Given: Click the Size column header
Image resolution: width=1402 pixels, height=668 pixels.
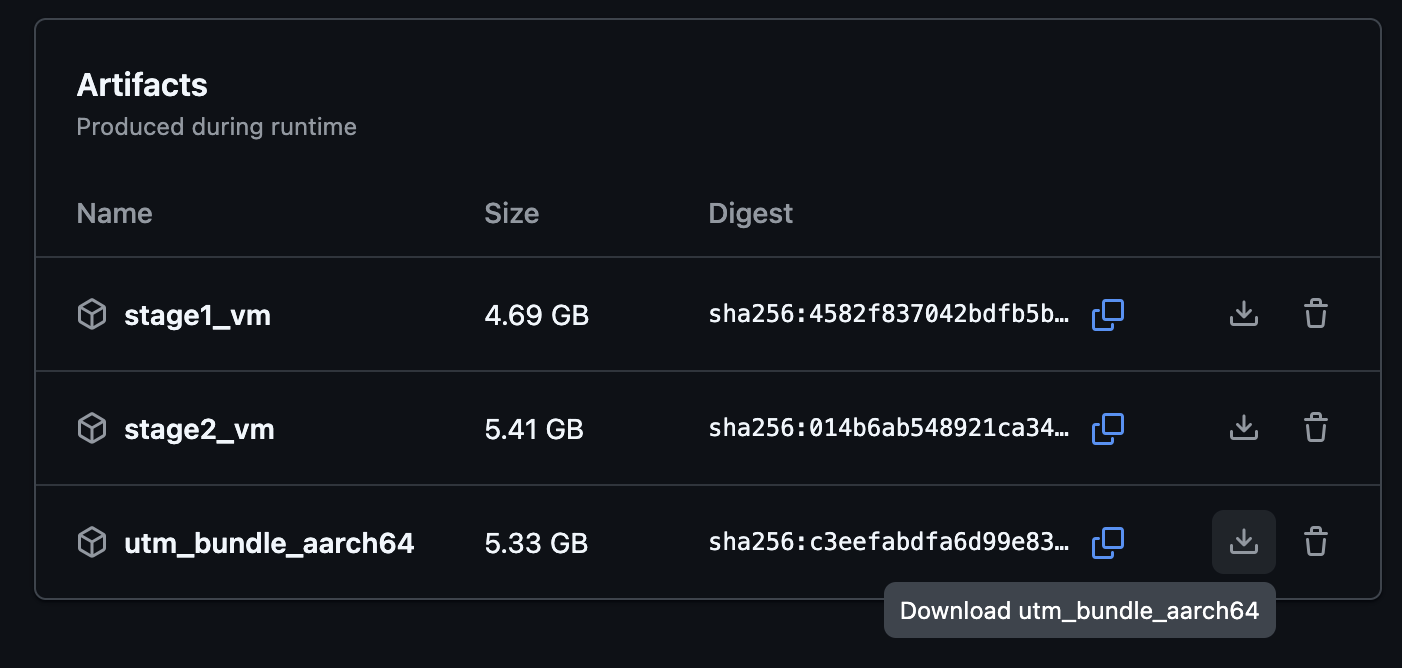Looking at the screenshot, I should tap(512, 213).
